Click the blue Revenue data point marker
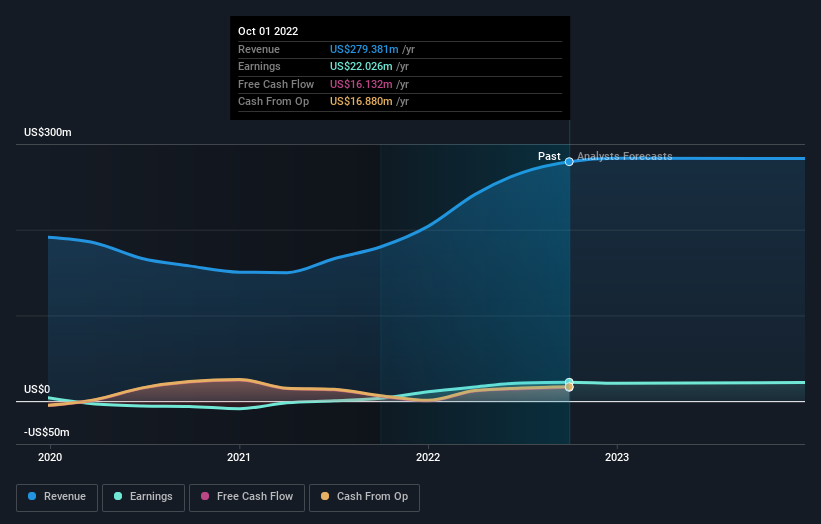Viewport: 821px width, 524px height. tap(569, 162)
